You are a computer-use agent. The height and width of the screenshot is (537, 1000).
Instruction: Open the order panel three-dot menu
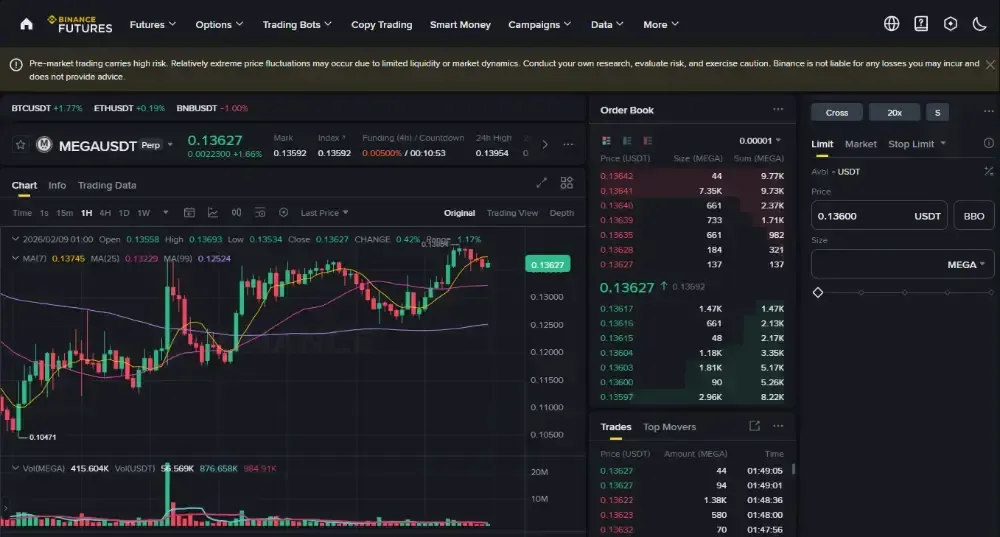click(x=989, y=112)
